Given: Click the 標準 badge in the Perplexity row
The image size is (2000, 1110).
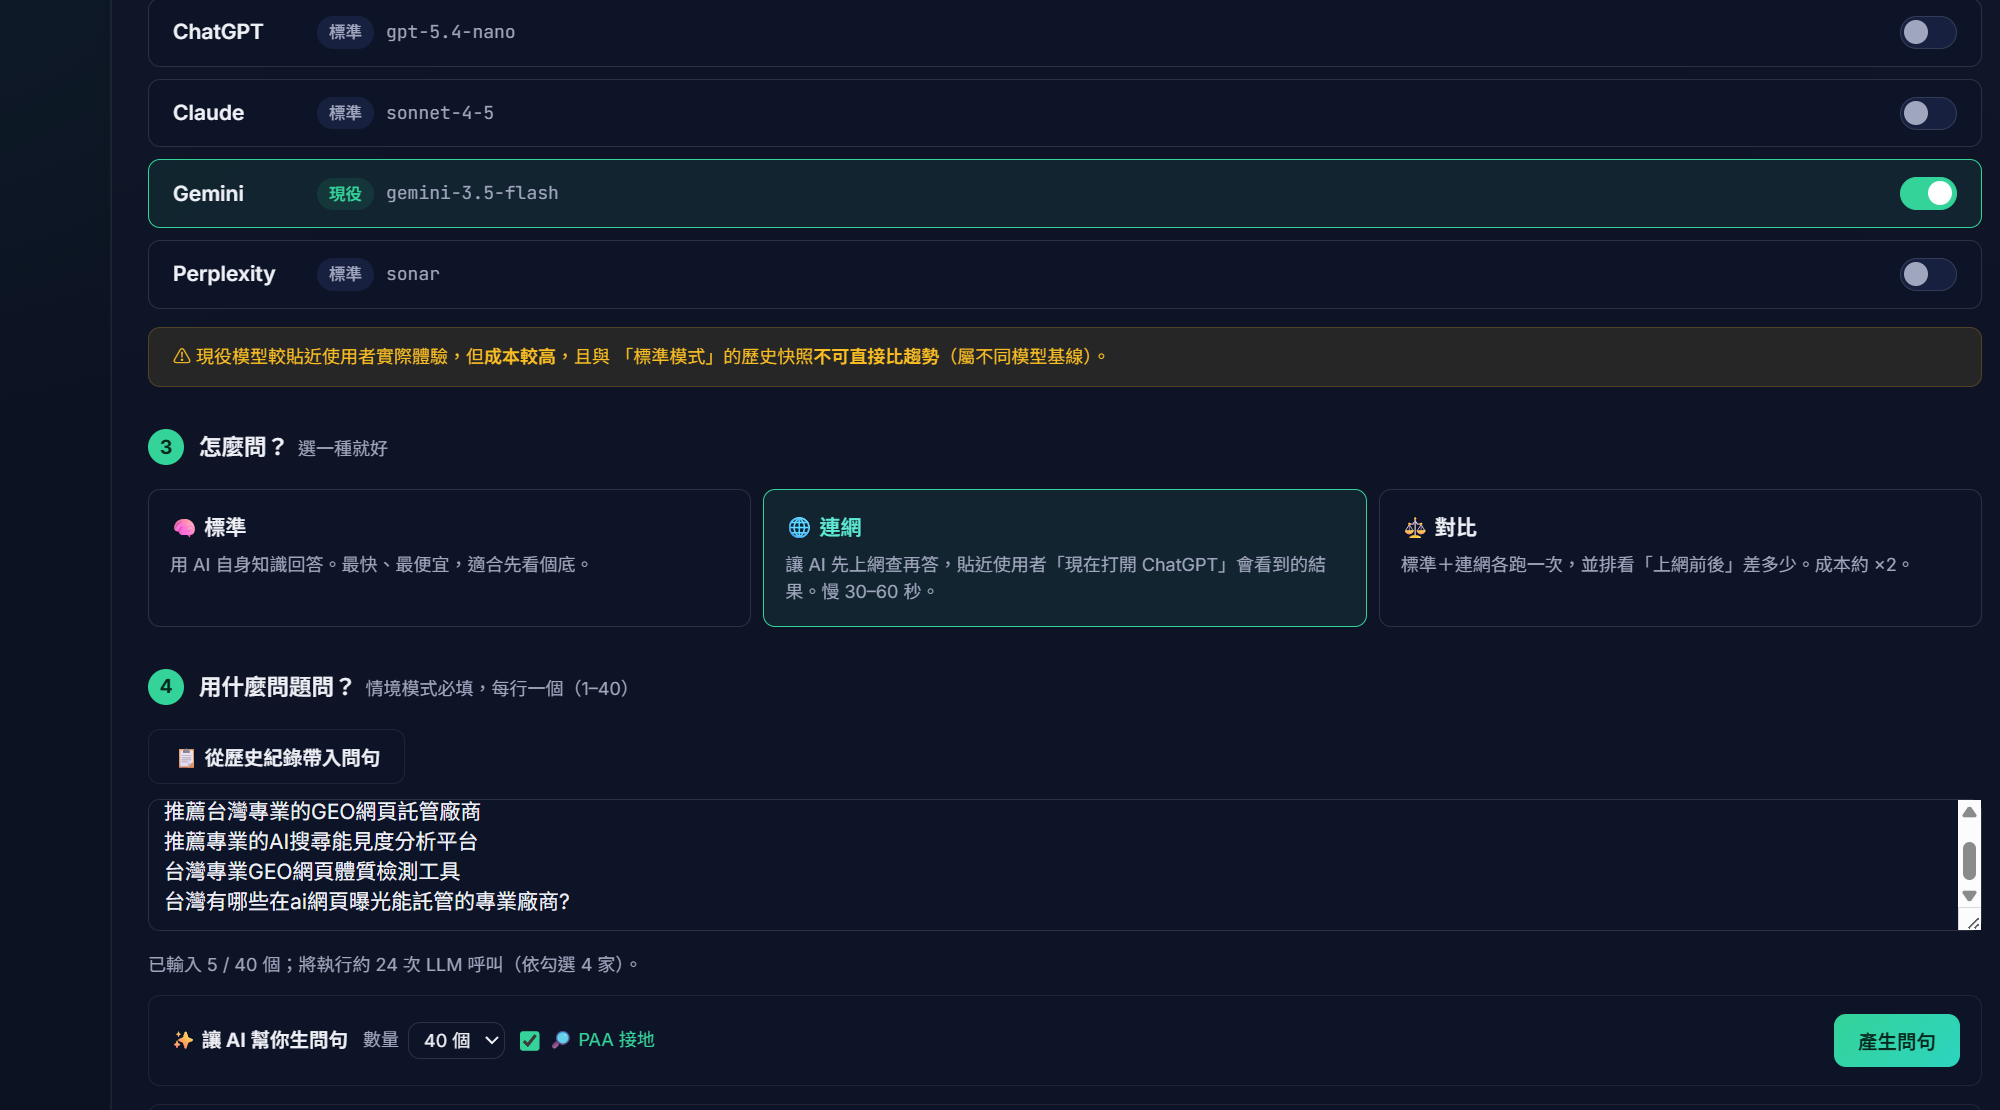Looking at the screenshot, I should (x=345, y=274).
